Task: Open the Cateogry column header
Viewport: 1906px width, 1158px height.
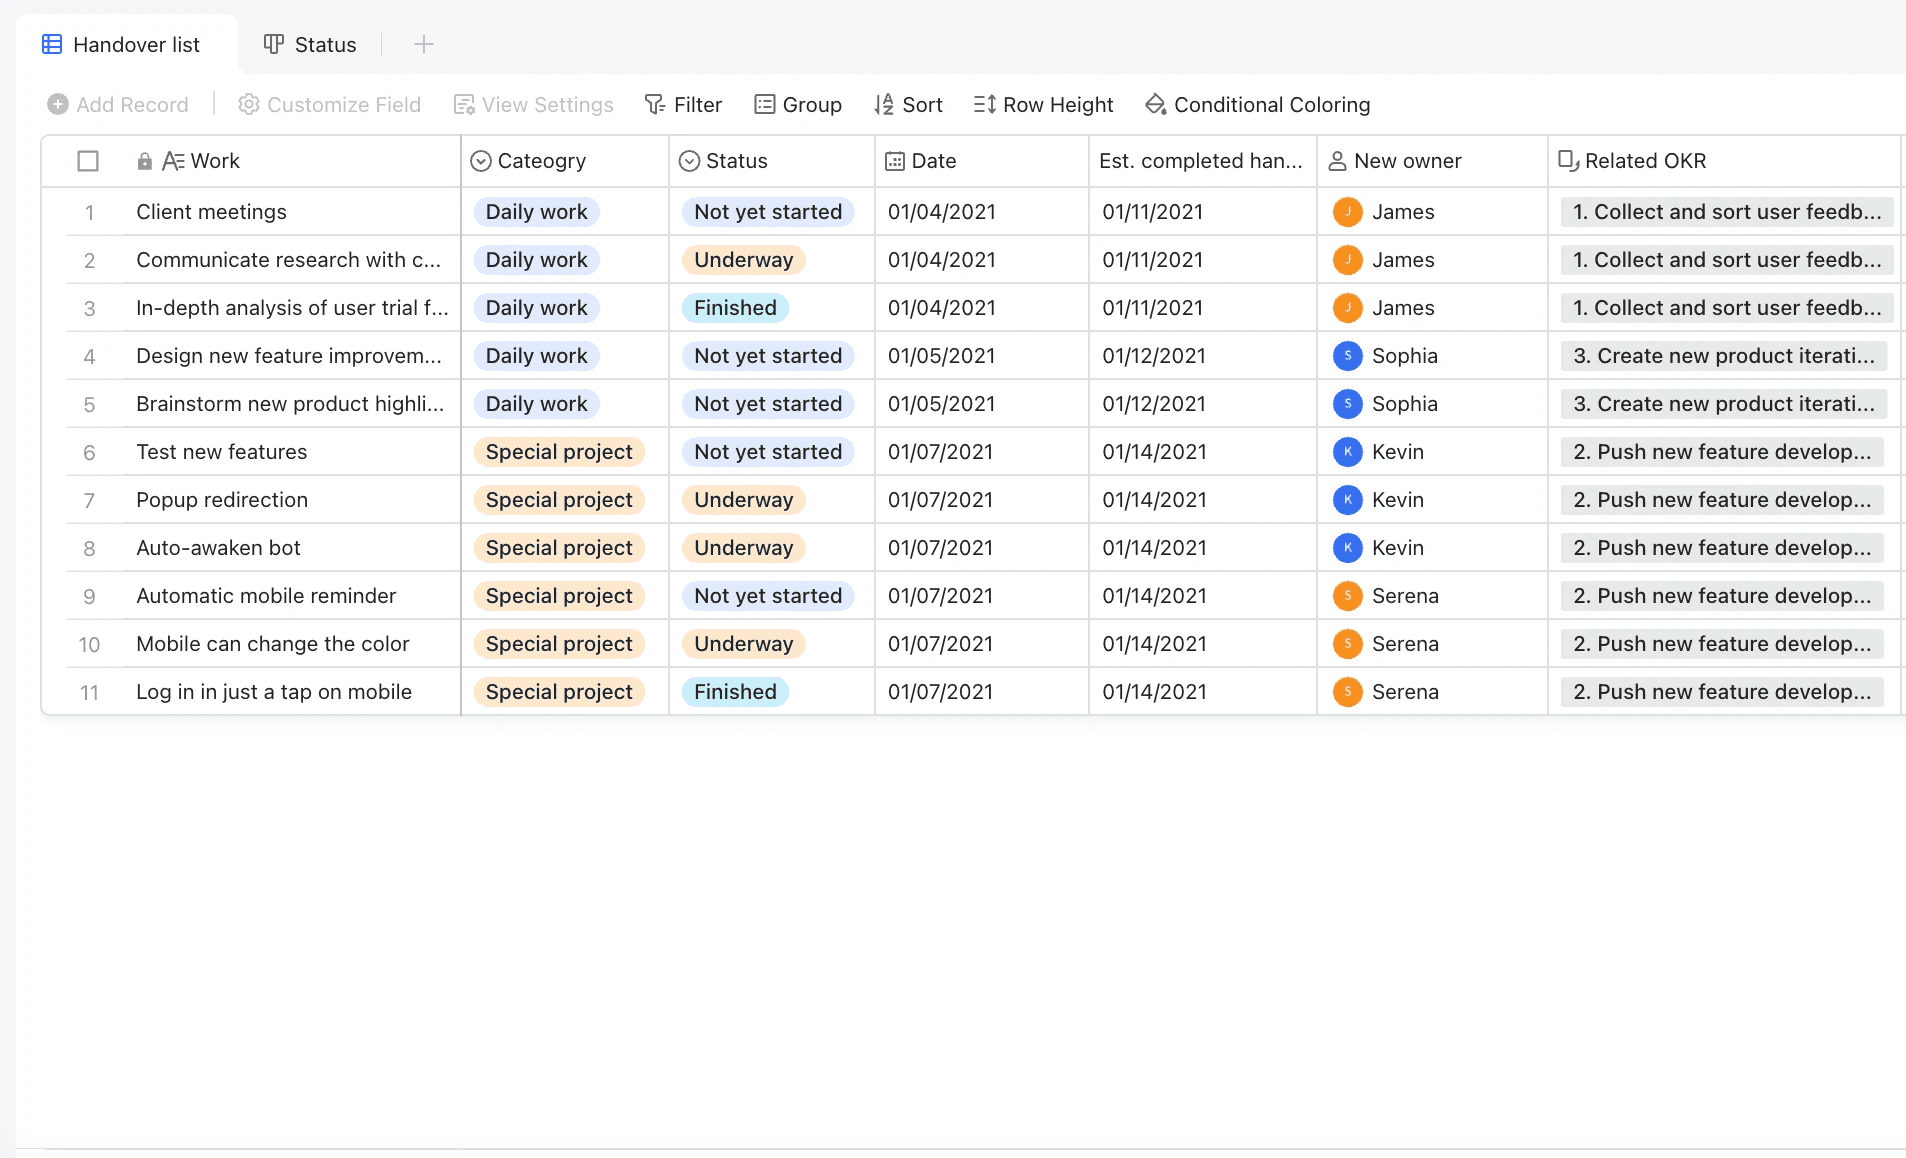Action: click(x=565, y=161)
